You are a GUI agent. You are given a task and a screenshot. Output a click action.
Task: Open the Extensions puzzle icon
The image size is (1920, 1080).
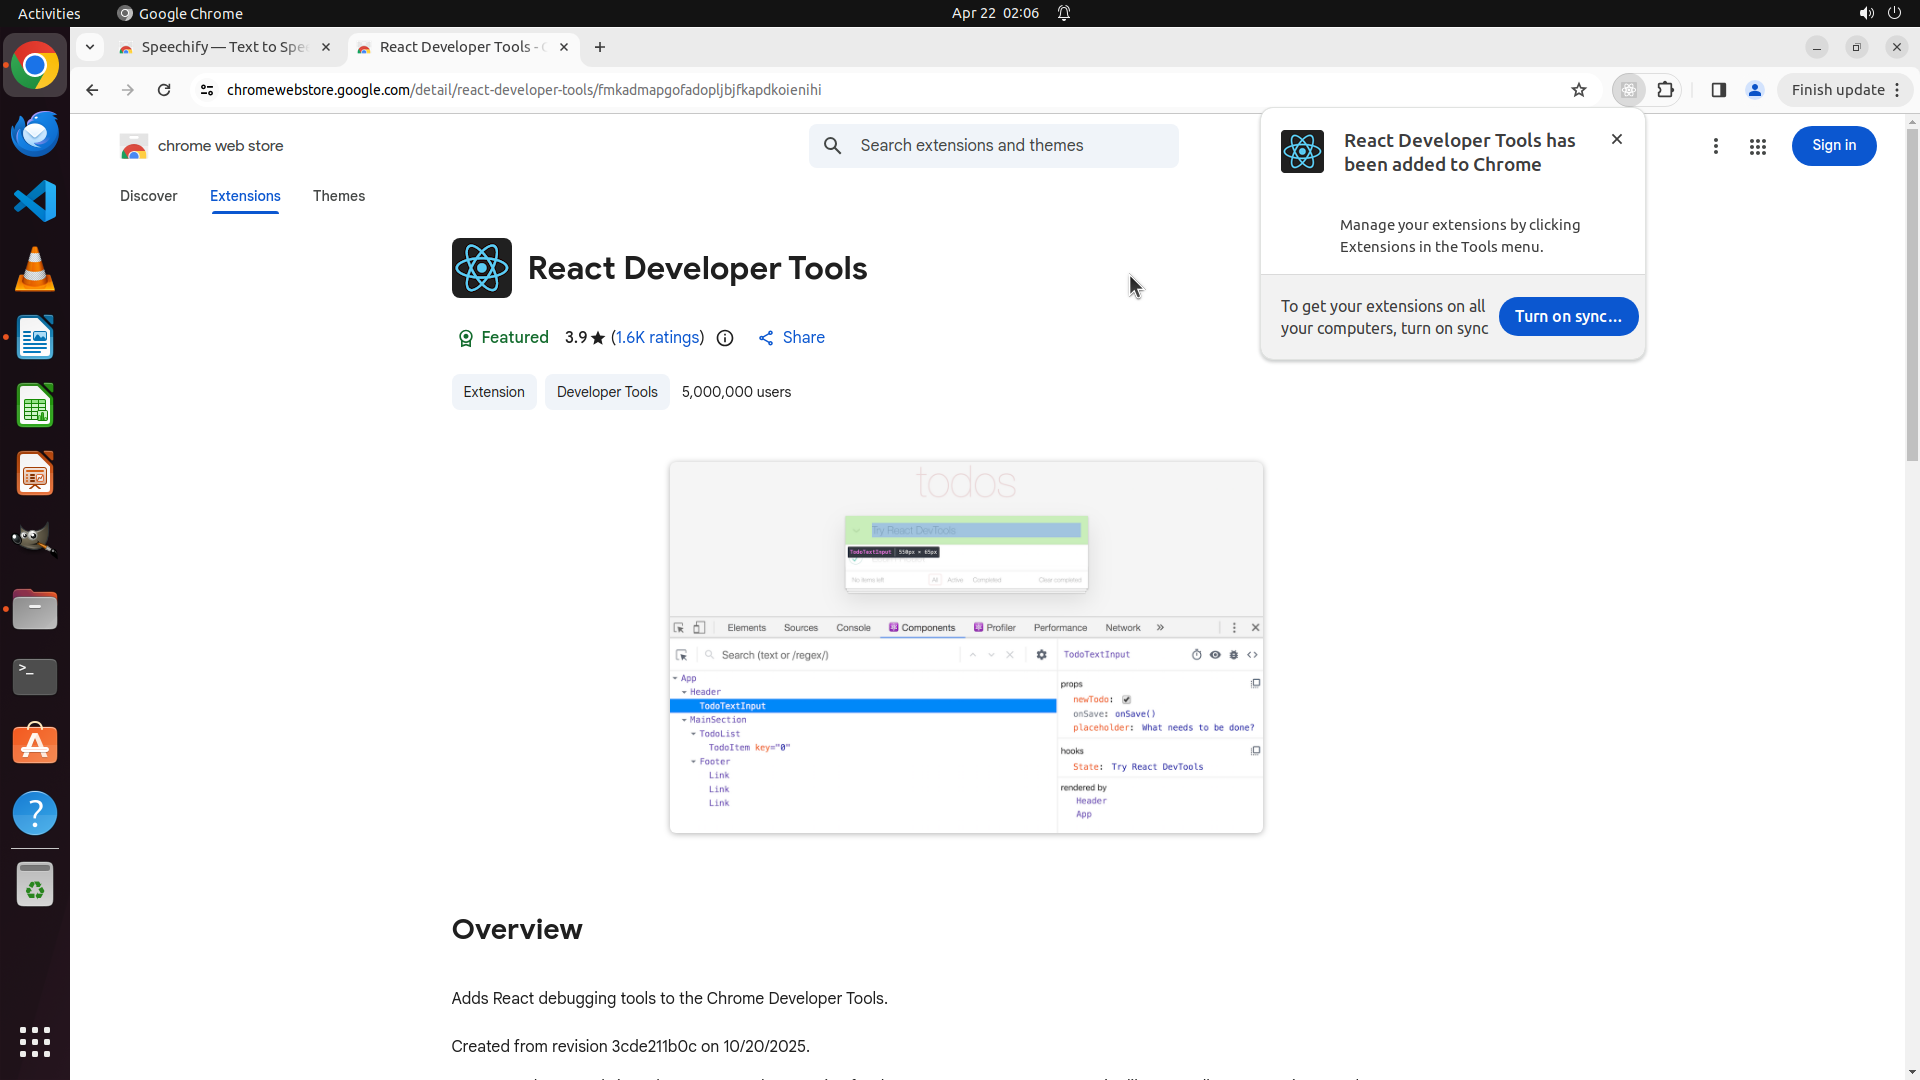point(1665,90)
